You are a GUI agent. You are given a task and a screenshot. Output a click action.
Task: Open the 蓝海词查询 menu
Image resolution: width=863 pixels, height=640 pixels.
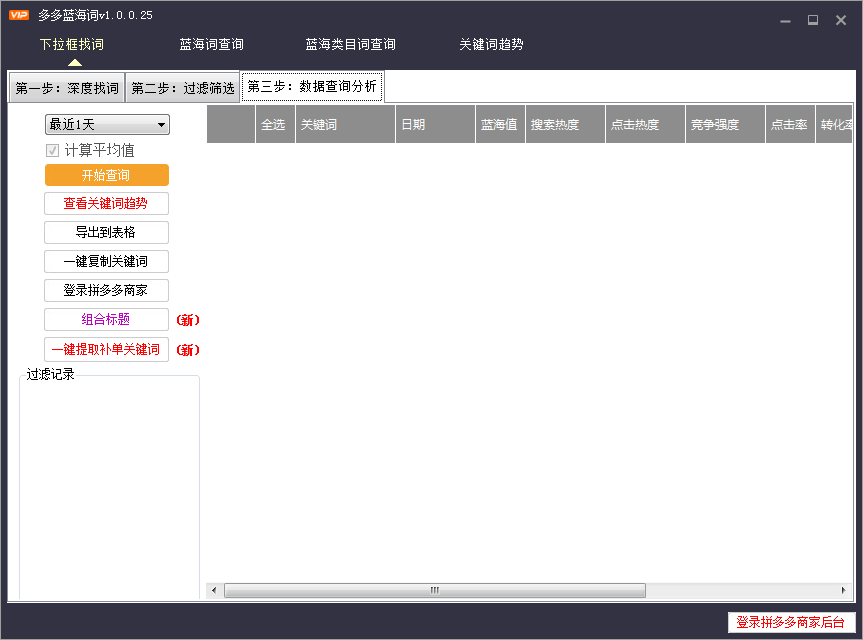(x=211, y=45)
